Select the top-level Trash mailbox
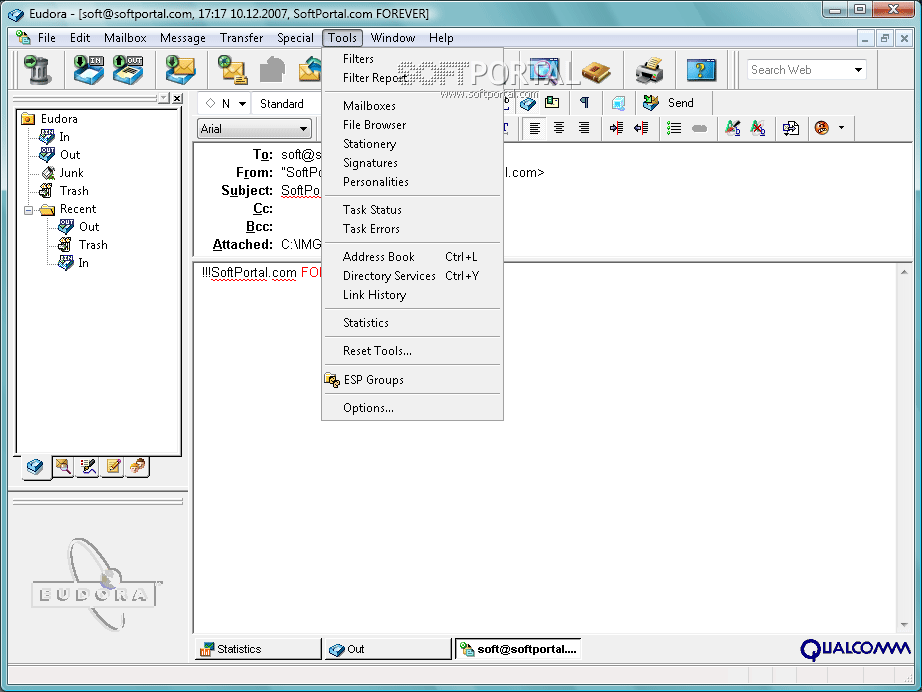This screenshot has width=922, height=692. coord(74,191)
